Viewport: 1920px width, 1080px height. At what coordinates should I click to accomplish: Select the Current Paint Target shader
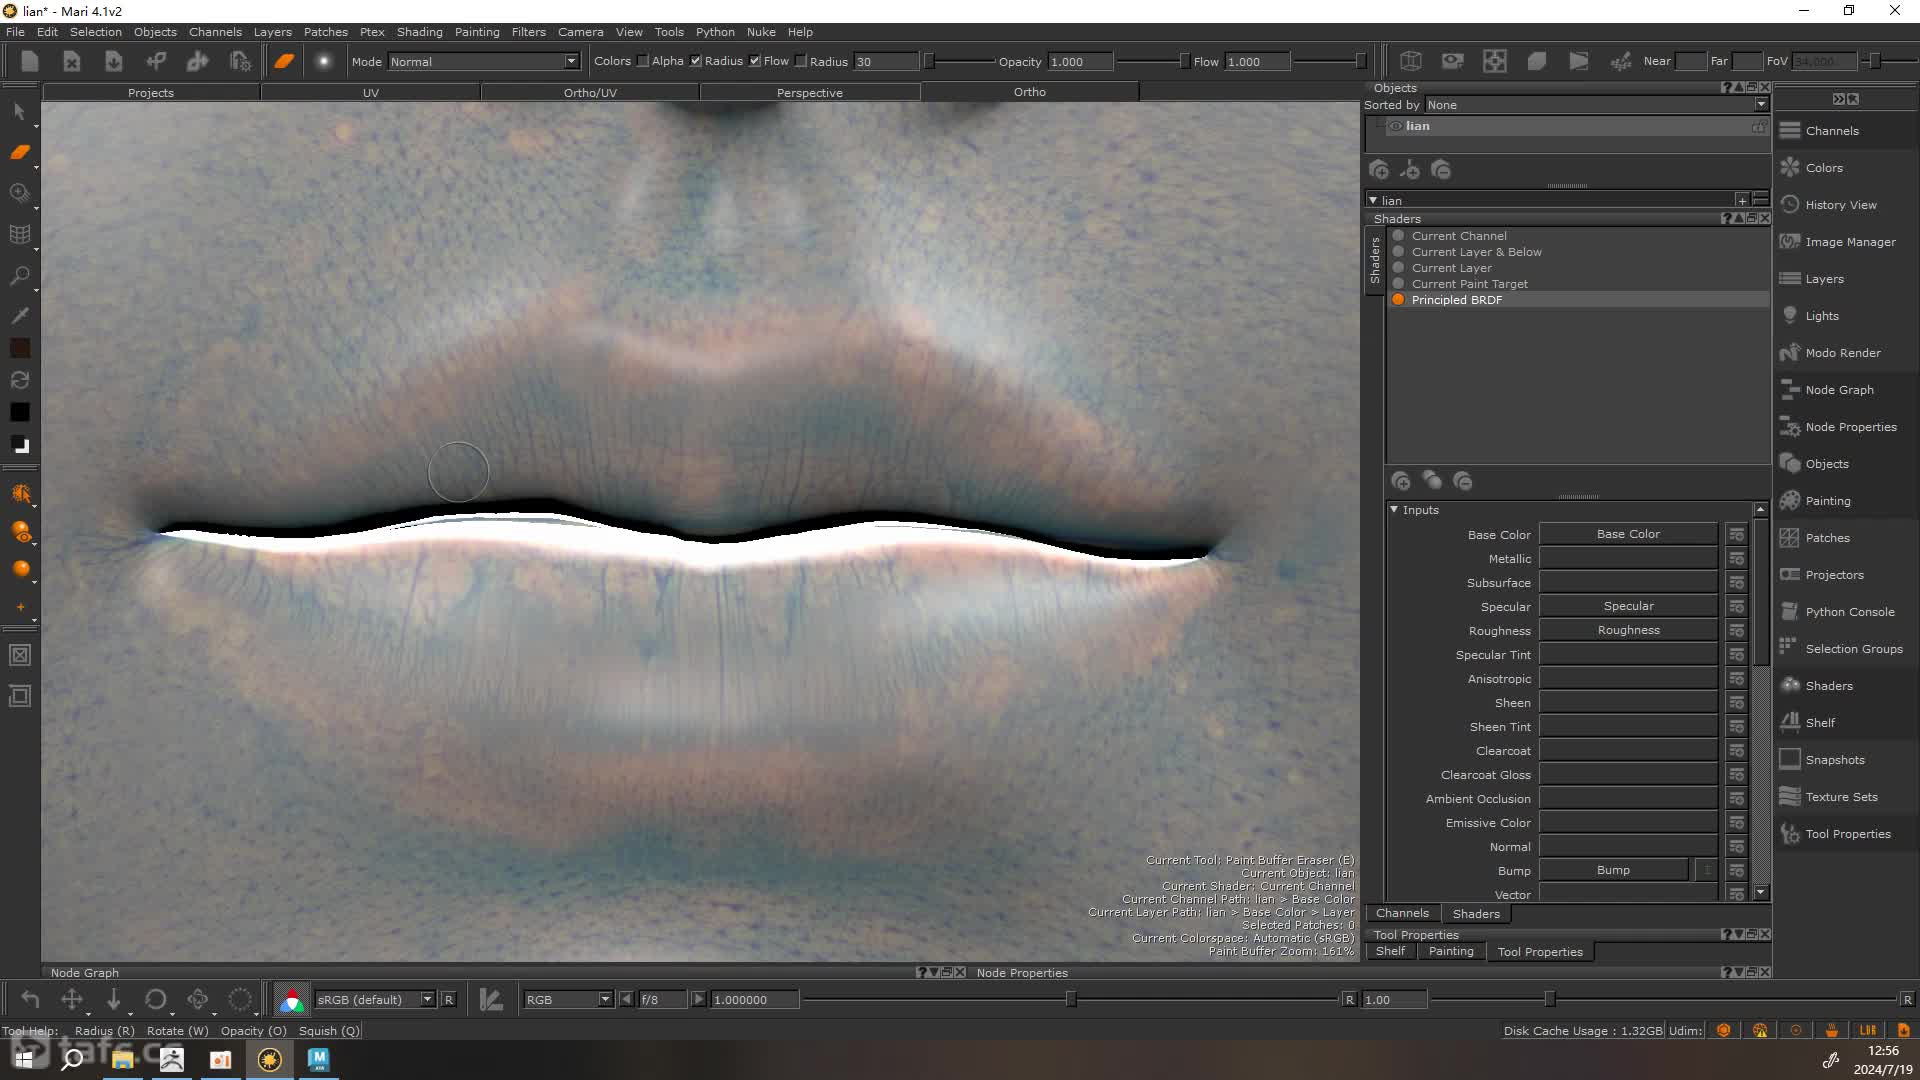tap(1469, 284)
